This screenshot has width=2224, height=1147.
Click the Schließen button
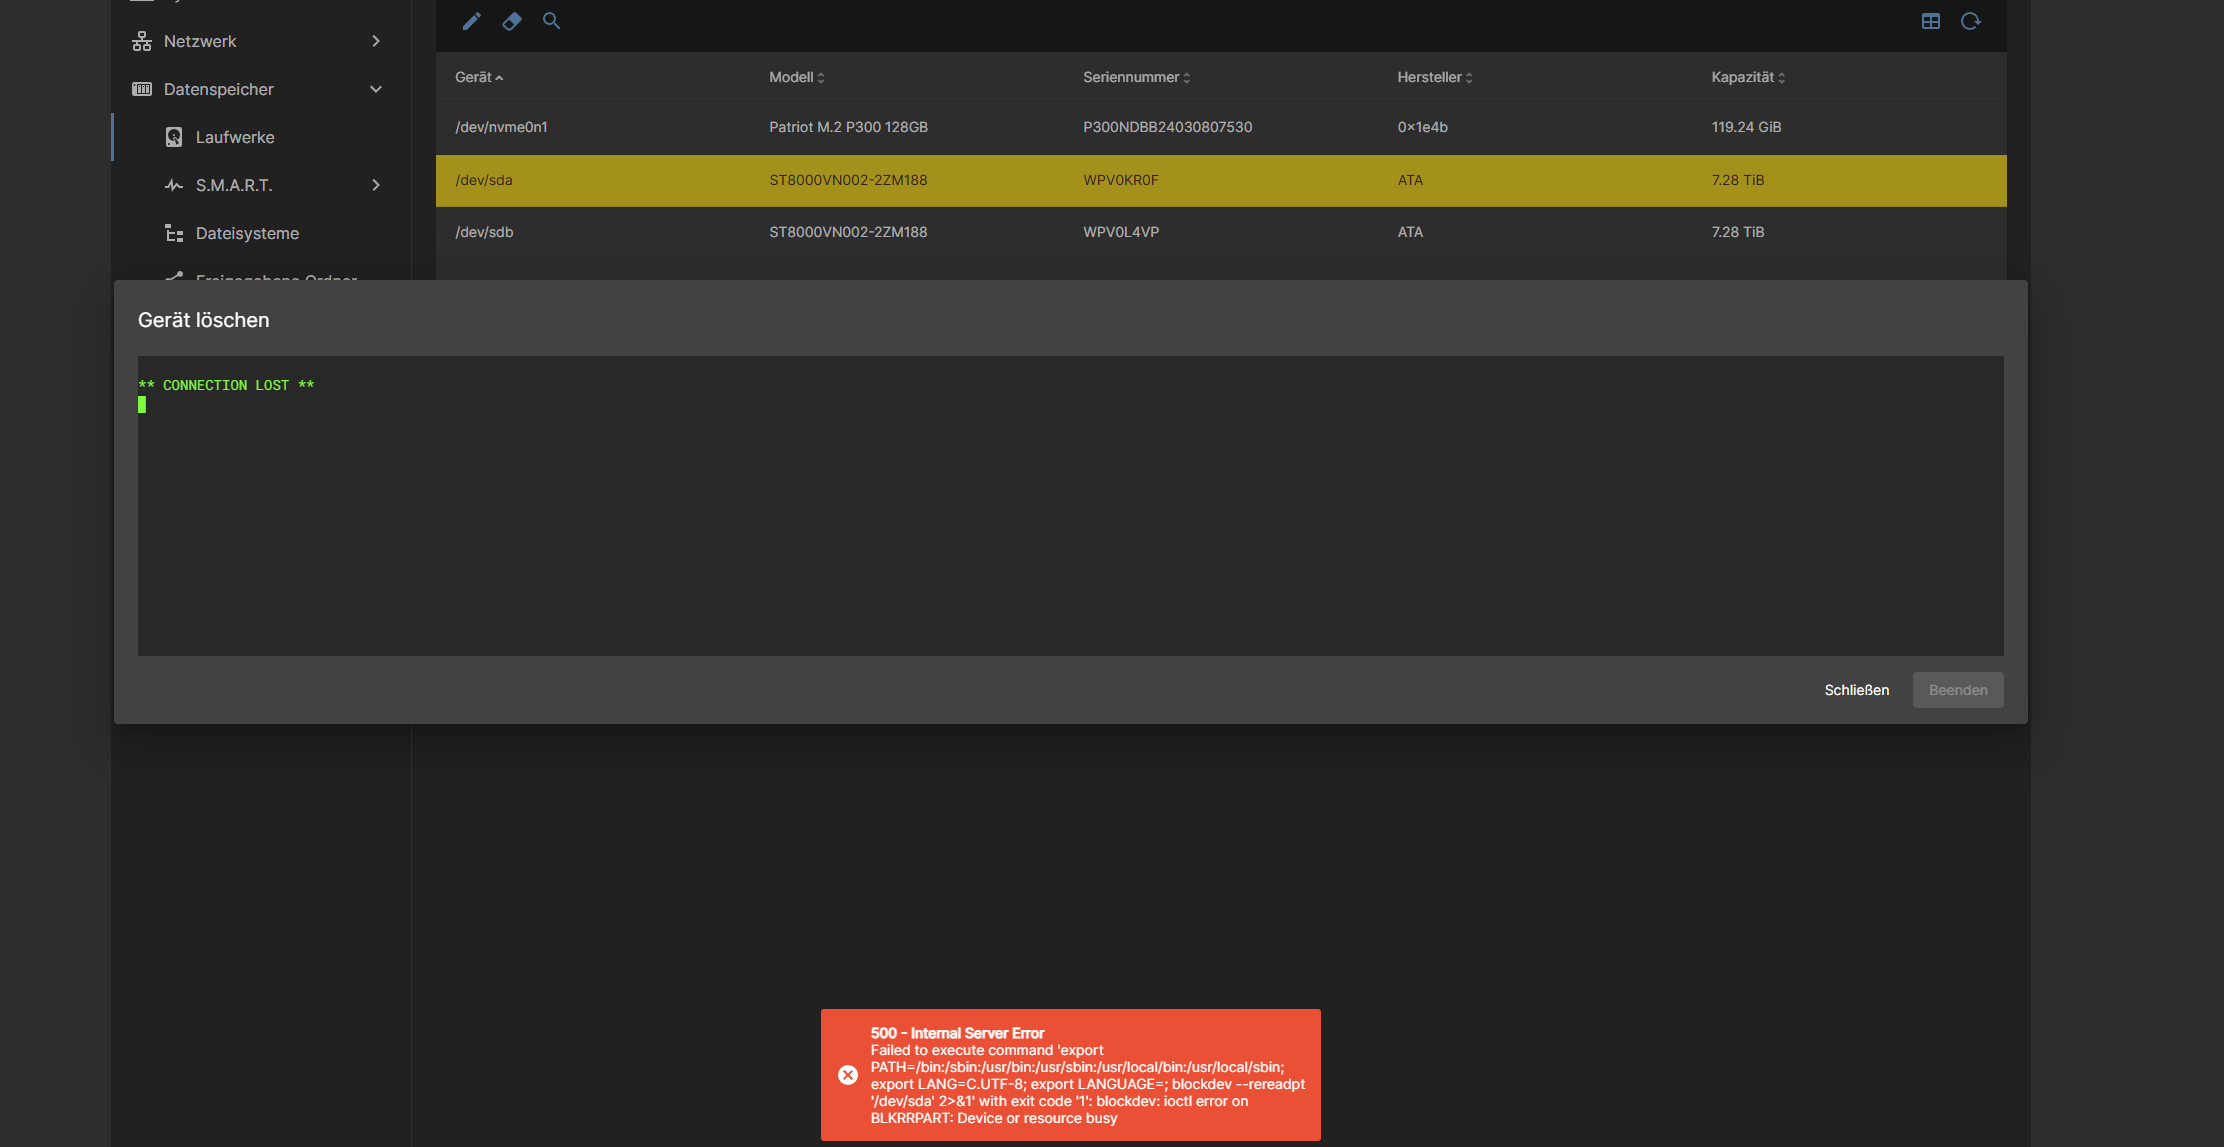point(1856,690)
